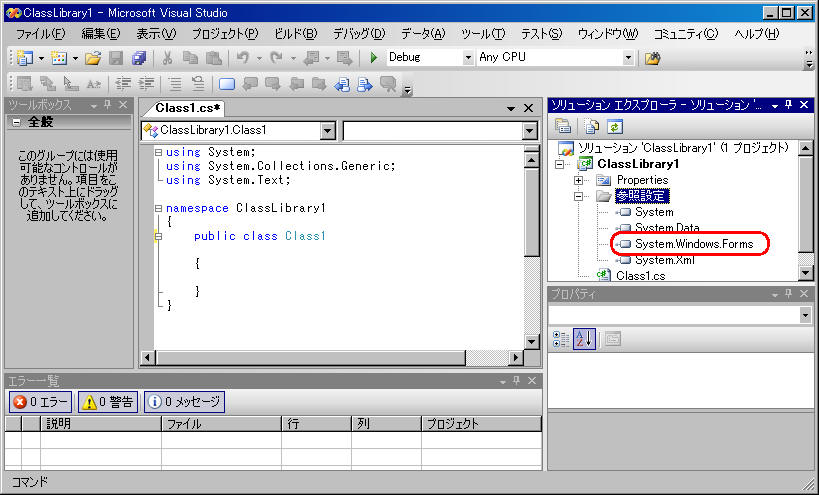The height and width of the screenshot is (495, 819).
Task: Click the Show All Files icon
Action: [592, 126]
